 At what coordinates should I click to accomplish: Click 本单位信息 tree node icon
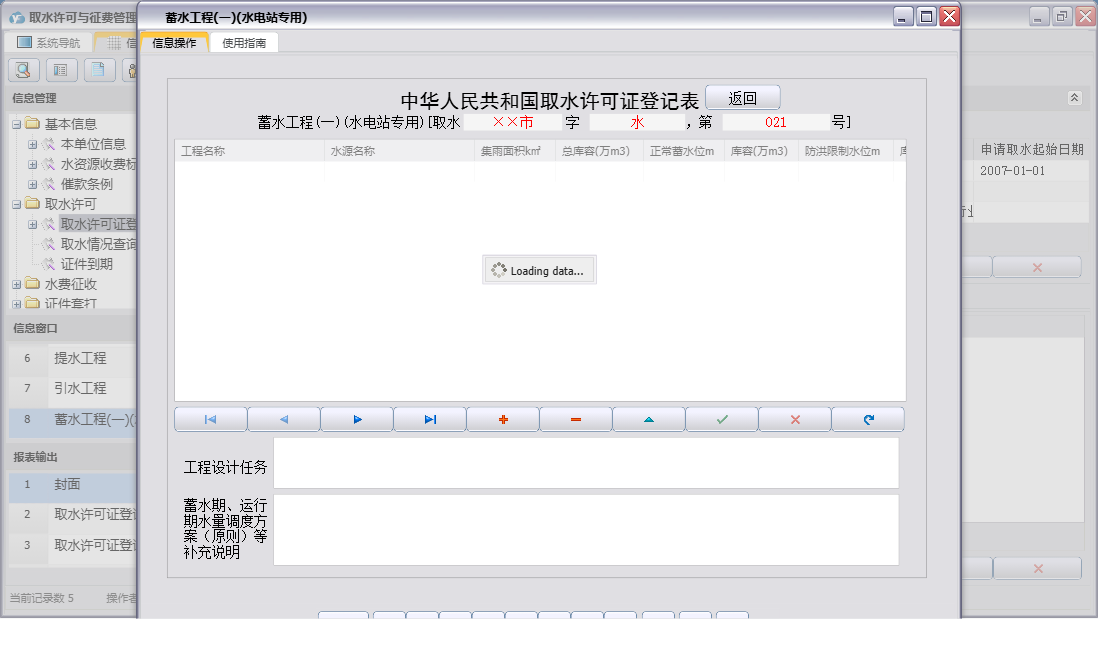[x=48, y=144]
